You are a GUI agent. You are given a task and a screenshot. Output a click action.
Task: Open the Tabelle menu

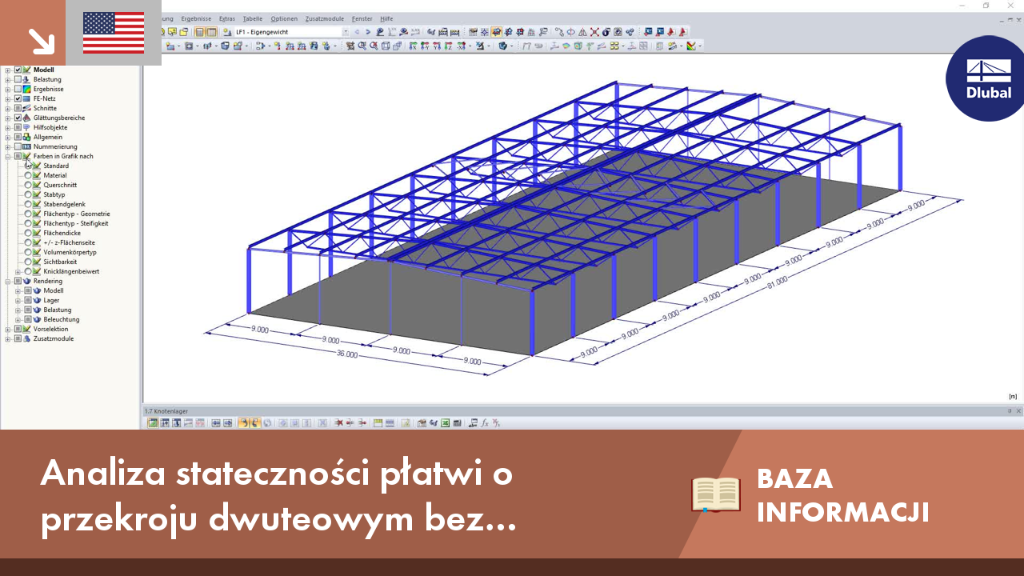coord(252,19)
